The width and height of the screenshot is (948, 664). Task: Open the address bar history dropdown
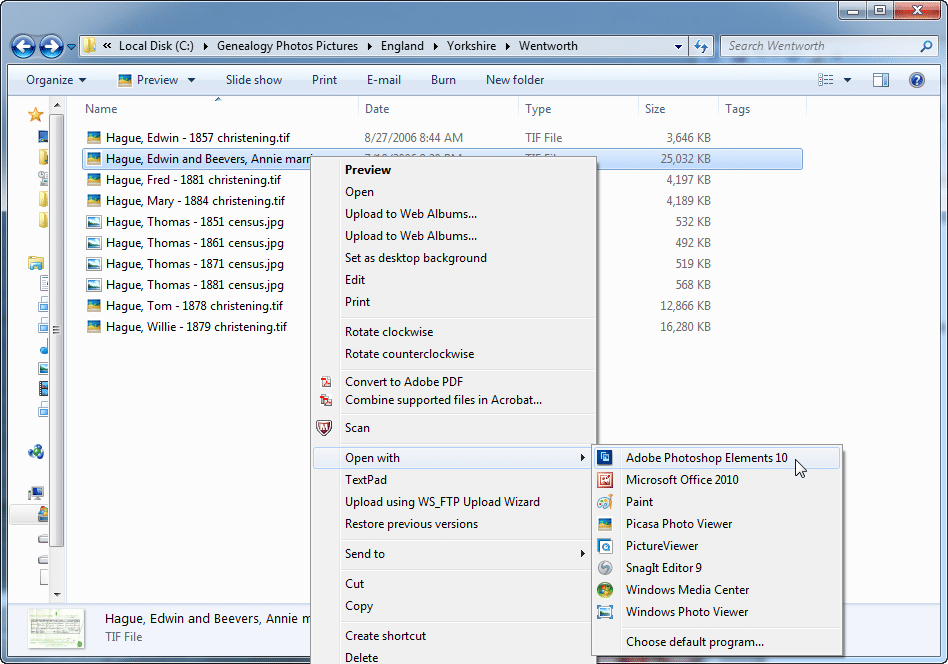pos(678,47)
